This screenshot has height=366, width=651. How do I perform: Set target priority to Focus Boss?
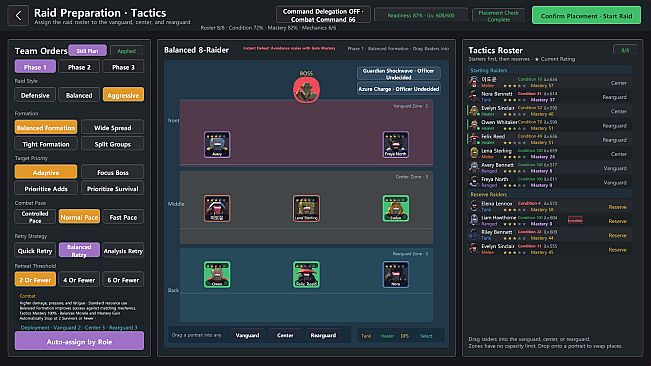(x=113, y=172)
